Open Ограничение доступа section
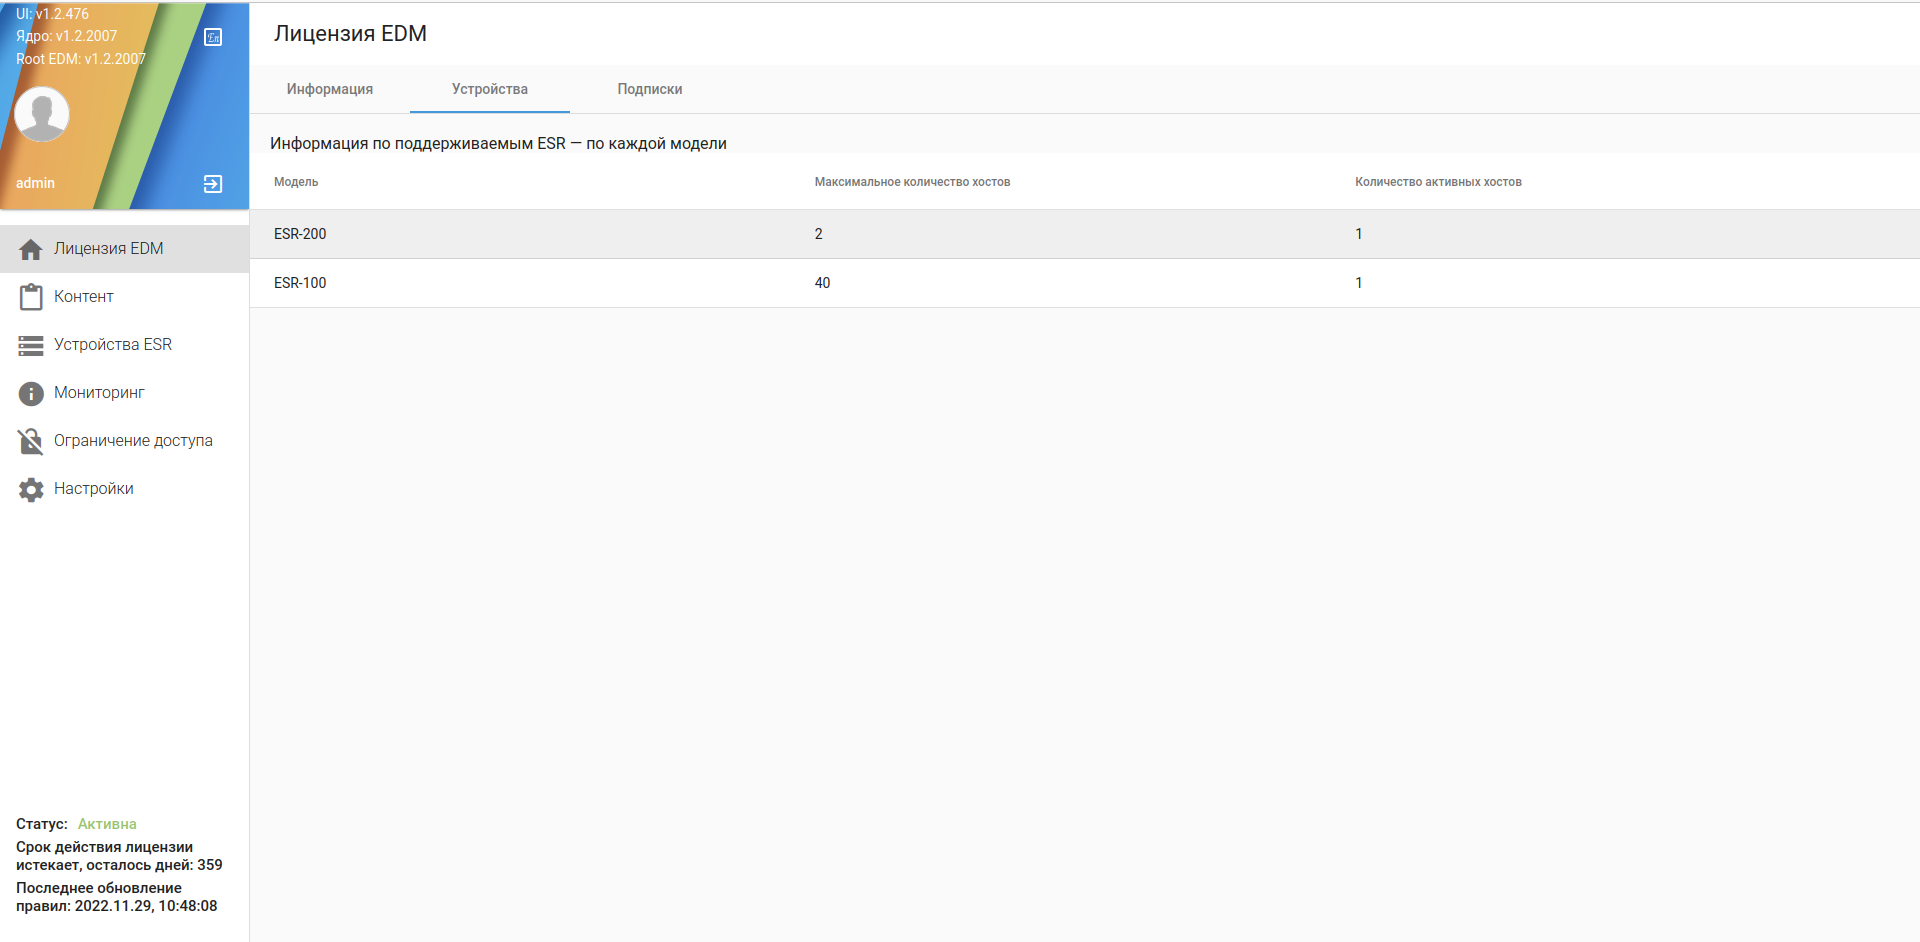Image resolution: width=1920 pixels, height=942 pixels. (124, 441)
